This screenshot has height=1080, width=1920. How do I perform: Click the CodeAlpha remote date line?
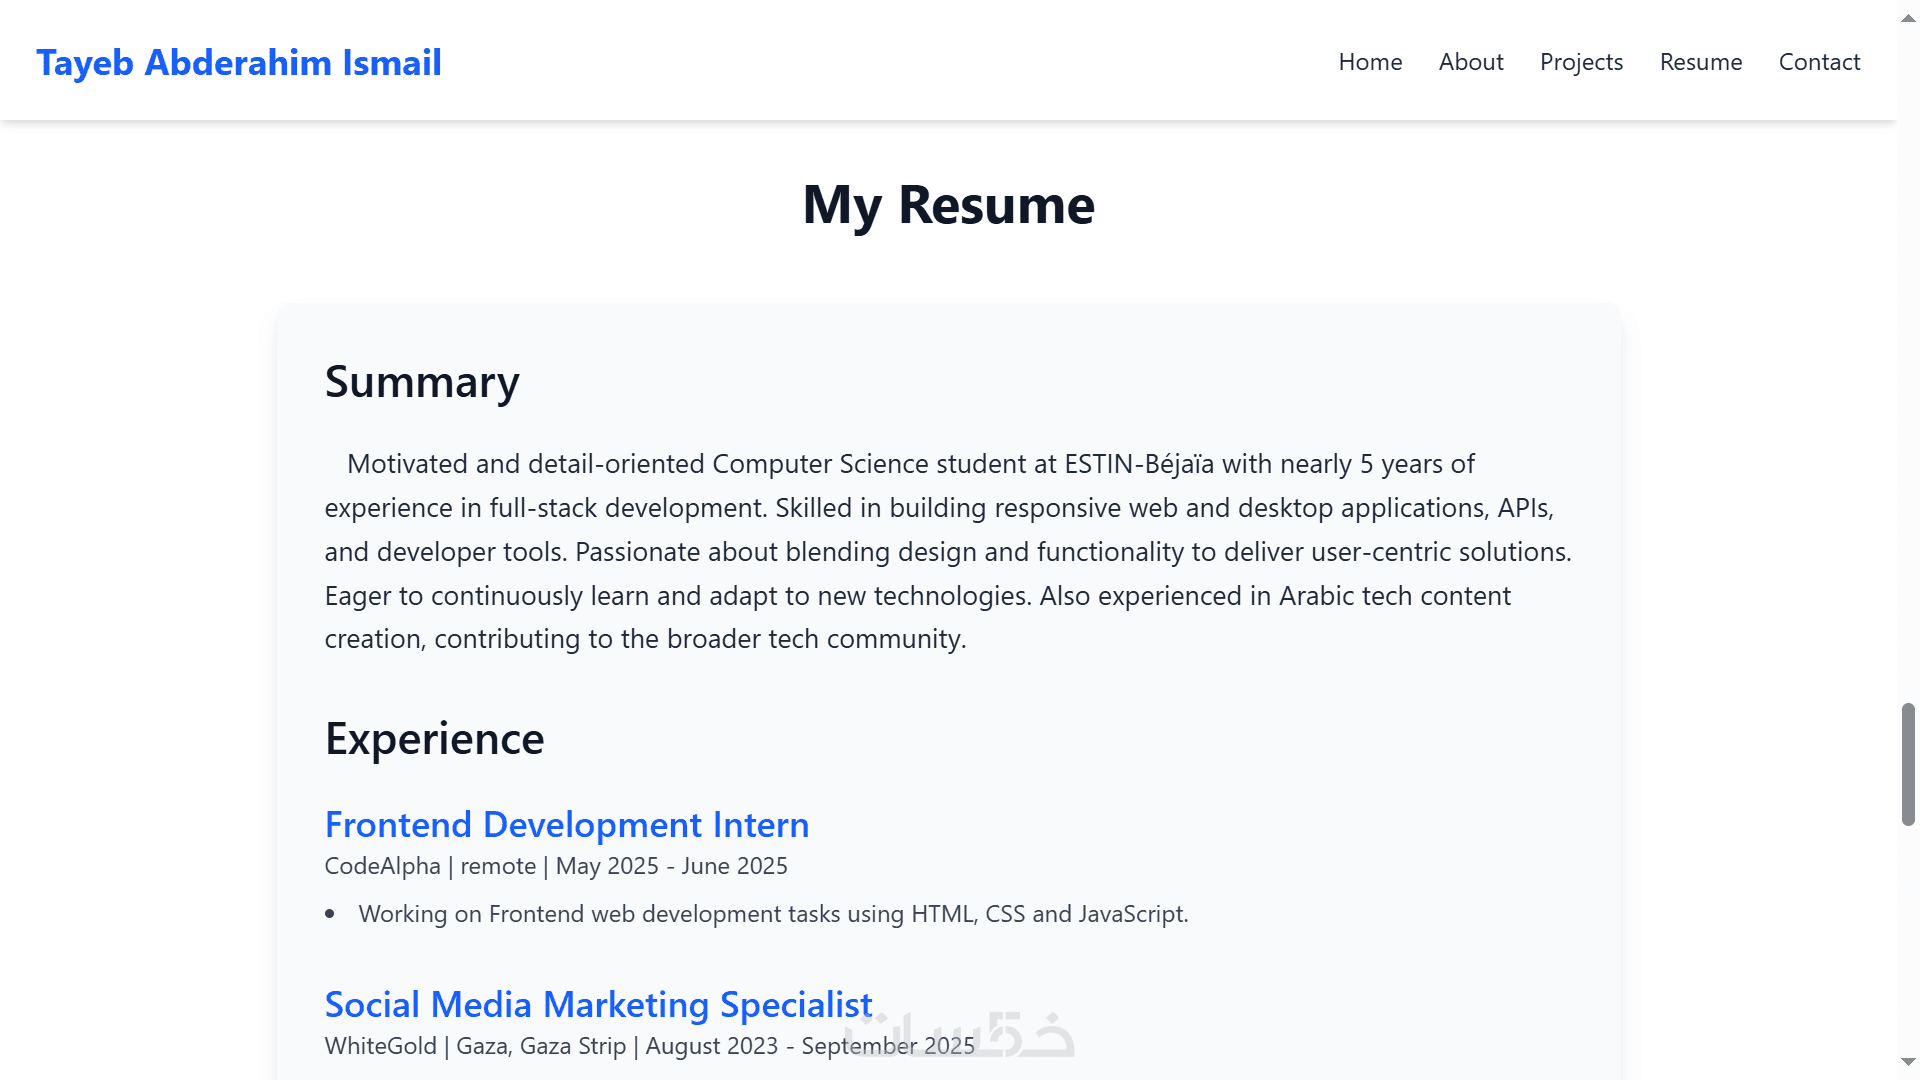556,866
